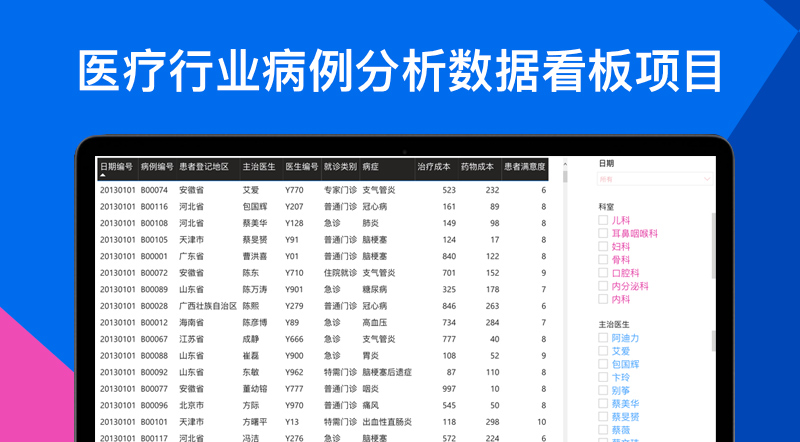The width and height of the screenshot is (800, 442).
Task: Toggle the 口腔科 checkbox
Action: (603, 272)
